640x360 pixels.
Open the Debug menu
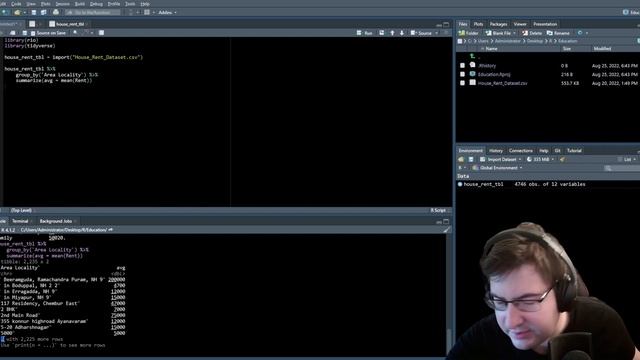click(96, 4)
